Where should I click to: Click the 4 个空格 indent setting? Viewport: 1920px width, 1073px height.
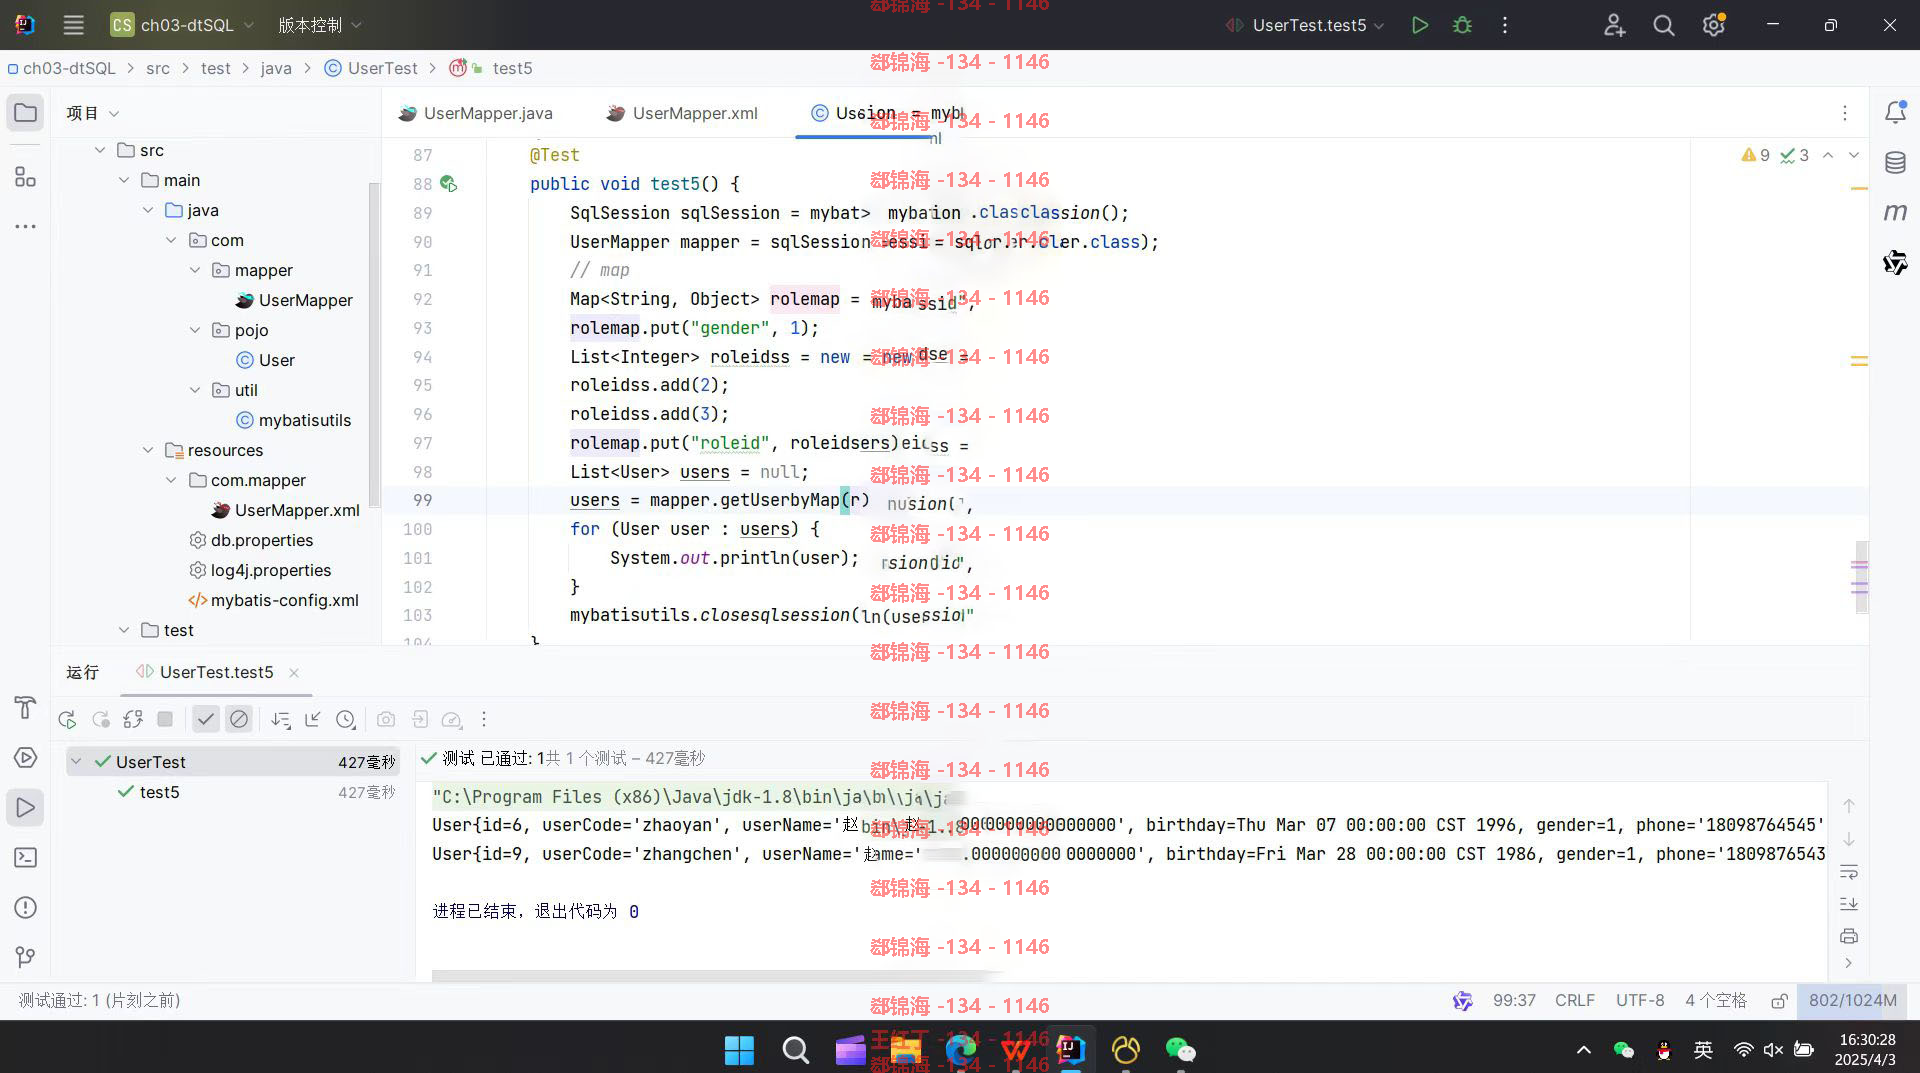[1716, 1001]
